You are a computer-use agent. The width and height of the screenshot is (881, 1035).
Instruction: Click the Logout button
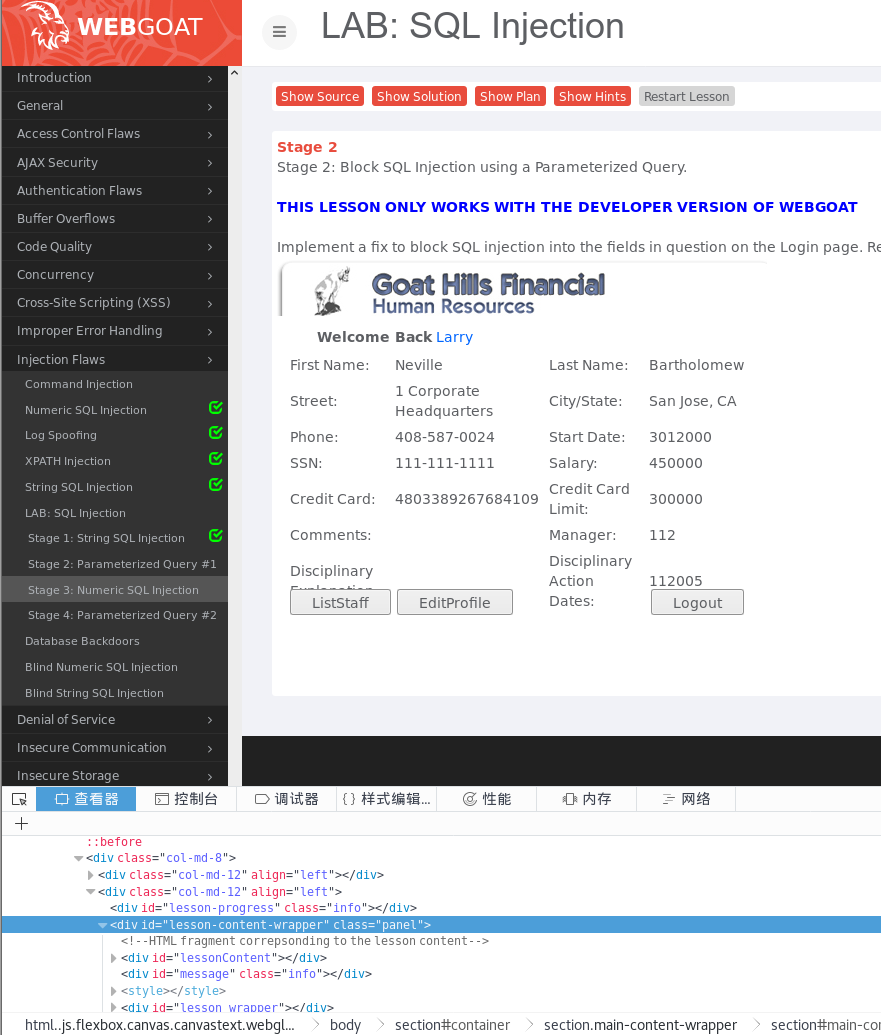click(x=698, y=603)
